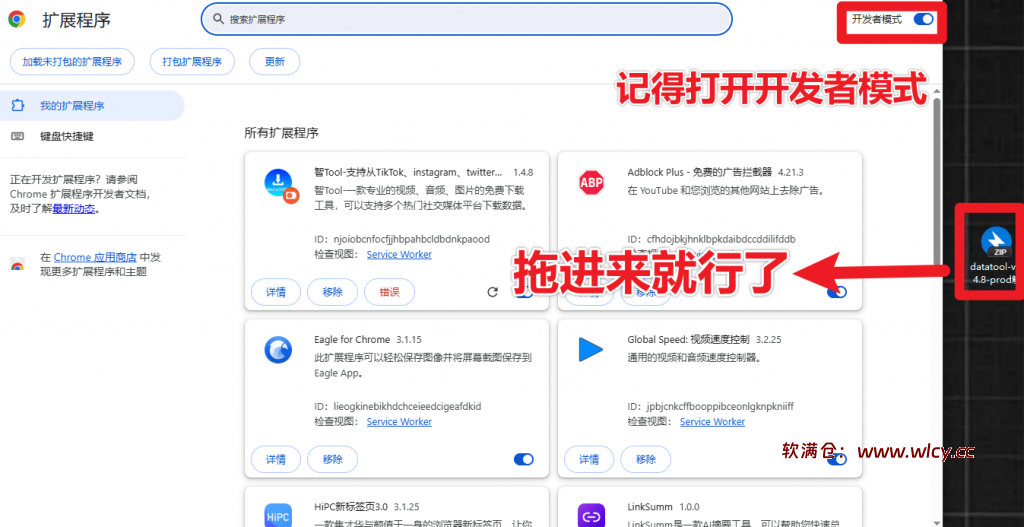This screenshot has width=1024, height=527.
Task: Open 智Tool's Service Worker inspect link
Action: click(x=399, y=254)
